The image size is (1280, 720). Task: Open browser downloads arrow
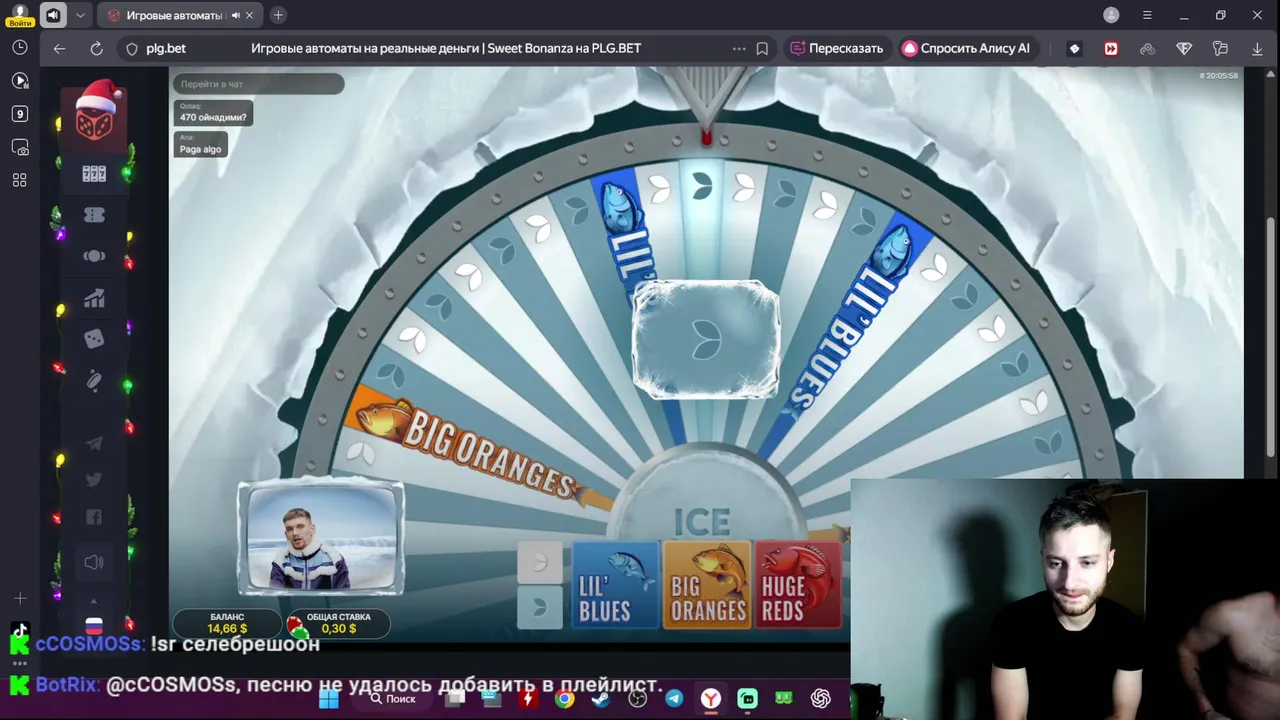(x=1257, y=48)
